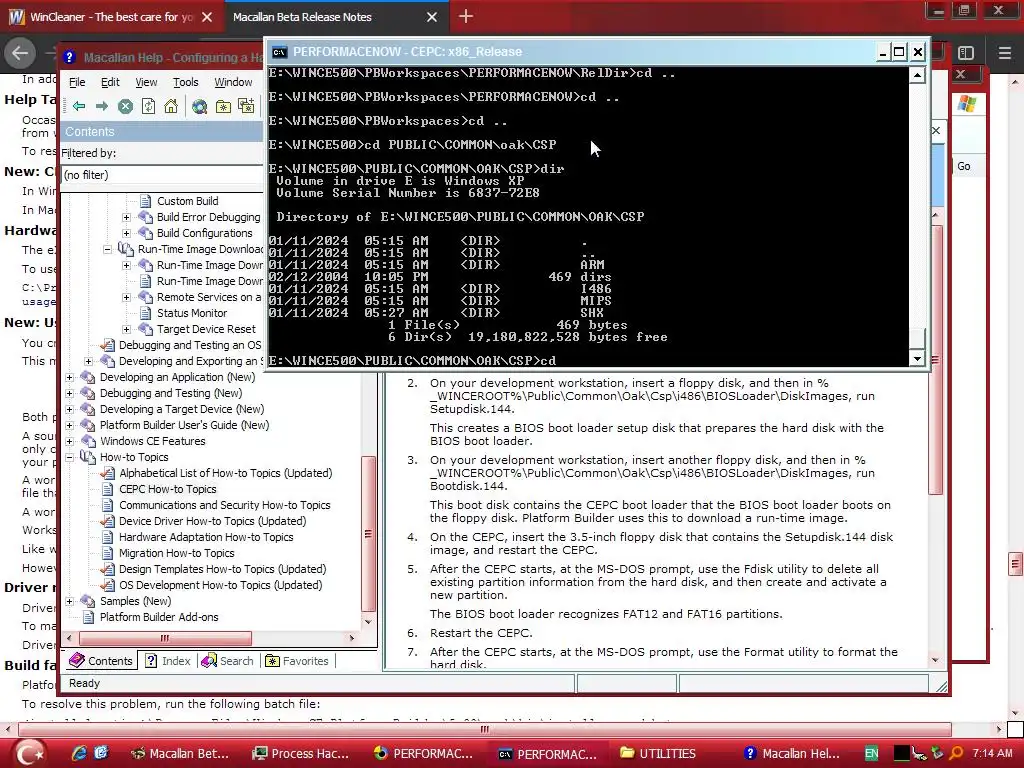Click the black square icon in system tray

[901, 753]
